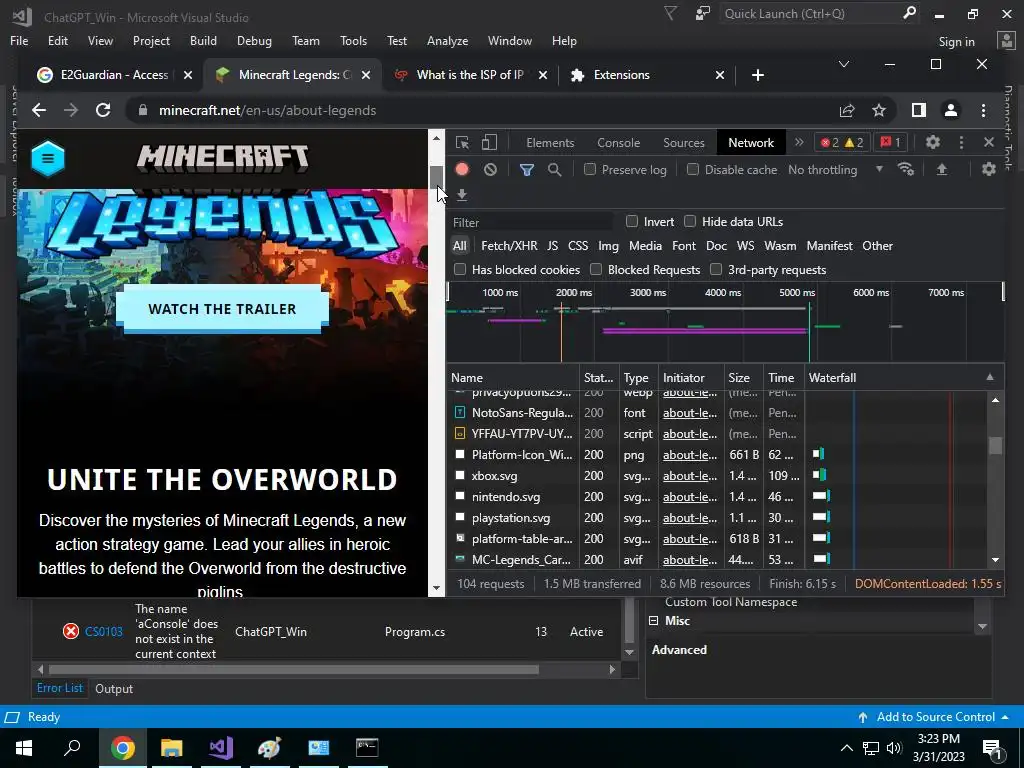The height and width of the screenshot is (768, 1024).
Task: Click the network request list scrollbar thumb
Action: [995, 445]
